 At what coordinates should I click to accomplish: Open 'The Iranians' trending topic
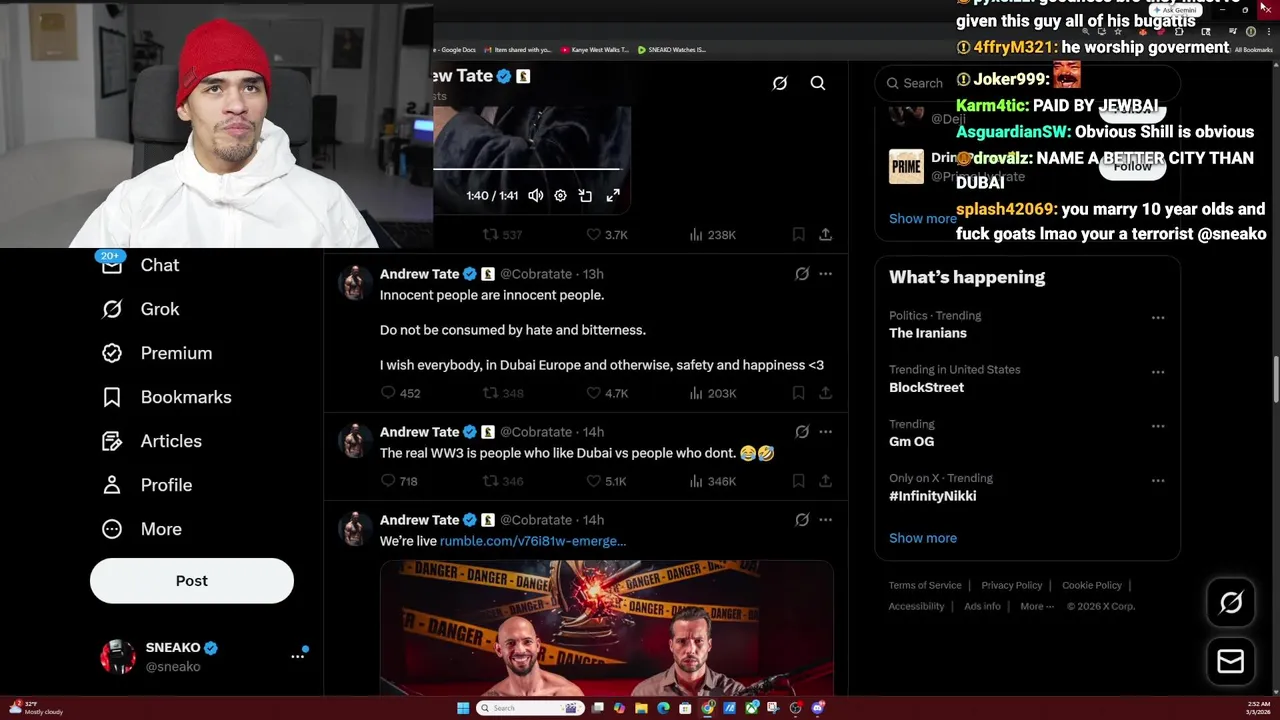coord(928,333)
